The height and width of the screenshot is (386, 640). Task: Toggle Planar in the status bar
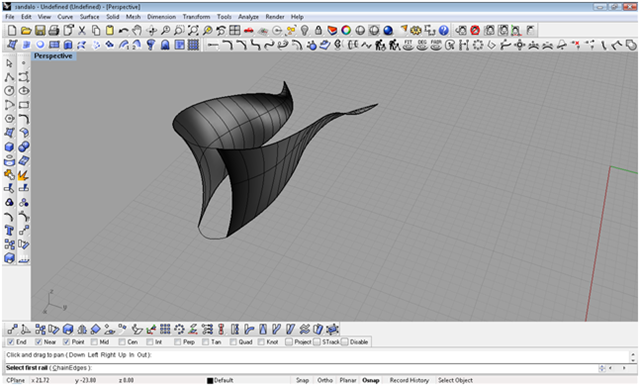coord(348,380)
